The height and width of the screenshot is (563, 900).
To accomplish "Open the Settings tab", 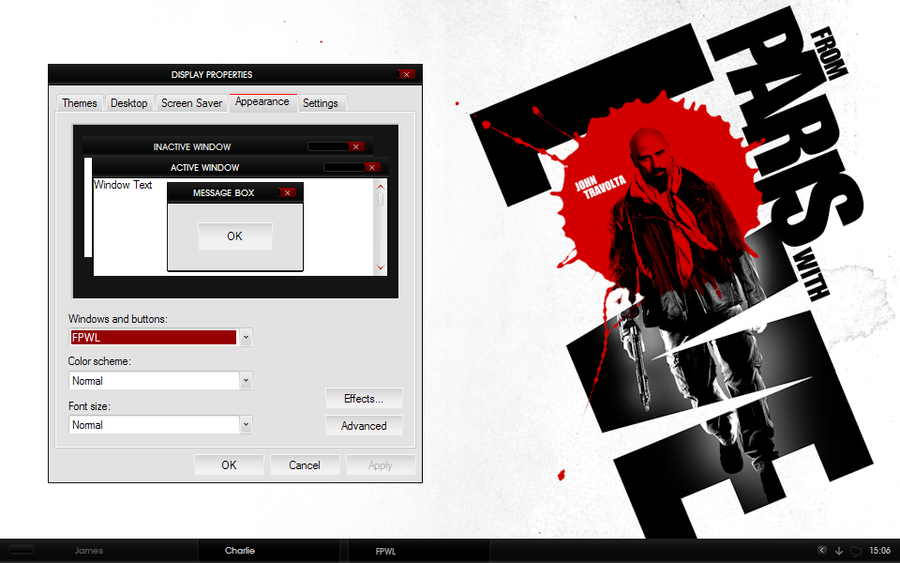I will (321, 103).
